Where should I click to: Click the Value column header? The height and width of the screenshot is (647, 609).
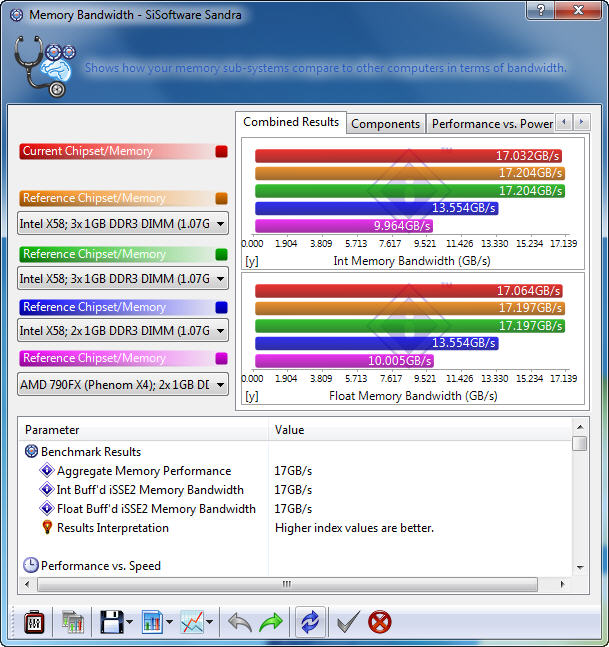(420, 430)
